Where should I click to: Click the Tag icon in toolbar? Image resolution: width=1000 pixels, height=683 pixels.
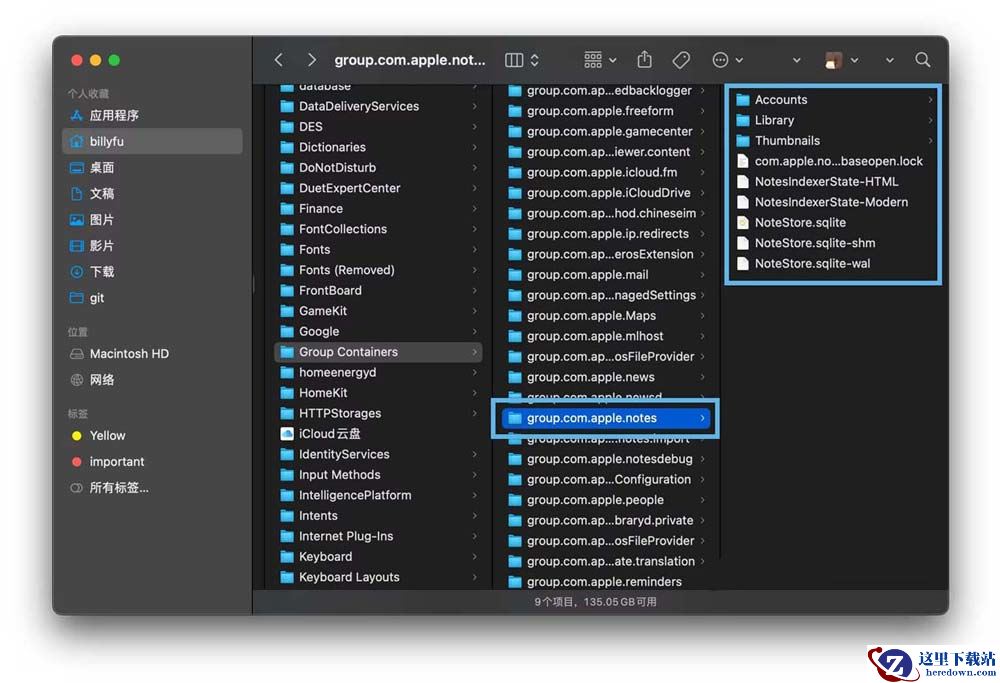pyautogui.click(x=680, y=60)
